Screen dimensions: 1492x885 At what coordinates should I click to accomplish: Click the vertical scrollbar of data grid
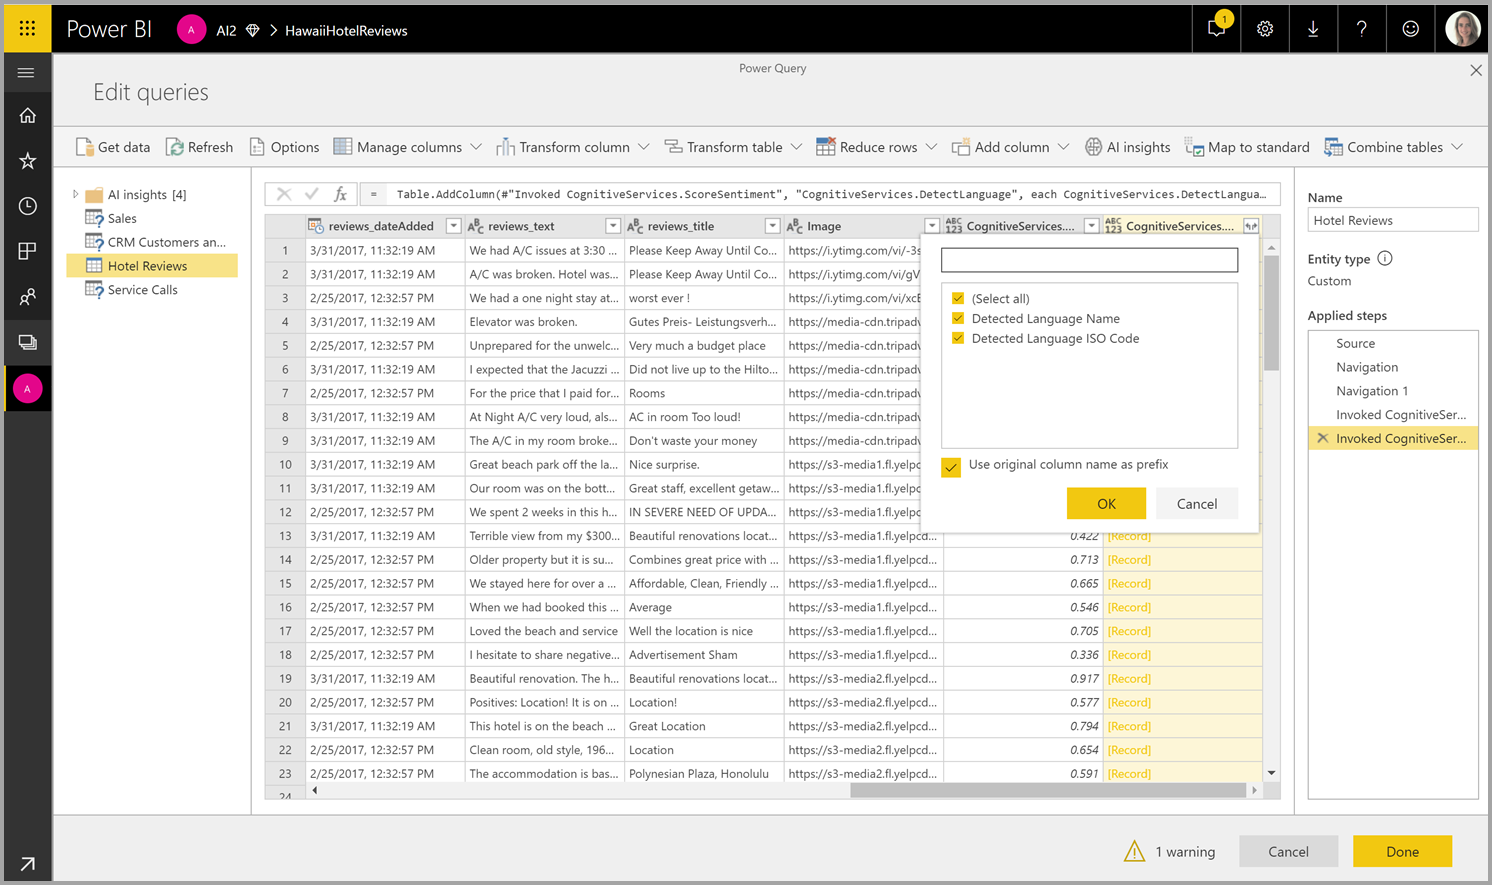click(1271, 314)
